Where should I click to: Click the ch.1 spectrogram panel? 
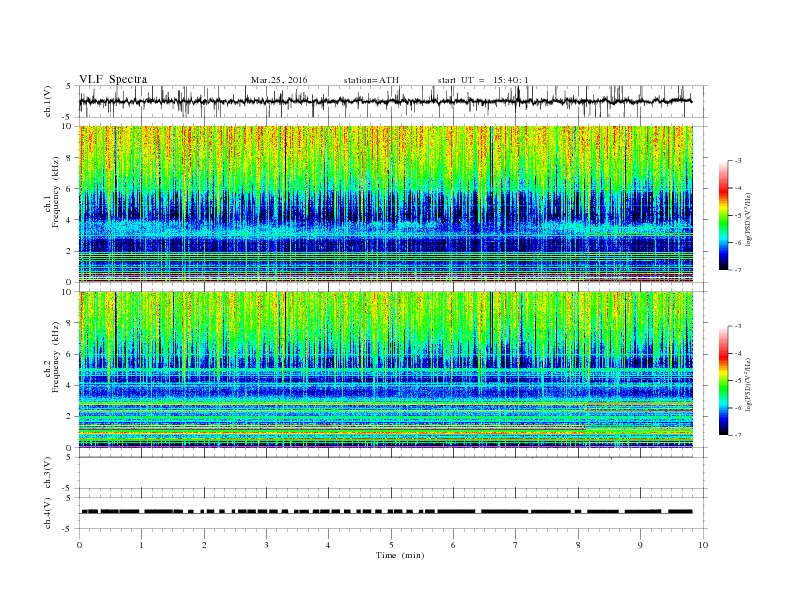pos(386,204)
